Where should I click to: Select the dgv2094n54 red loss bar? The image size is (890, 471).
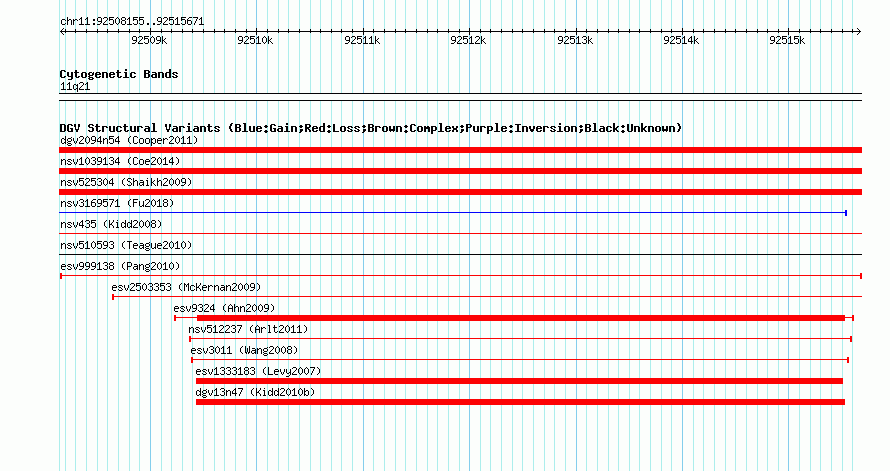coord(460,150)
